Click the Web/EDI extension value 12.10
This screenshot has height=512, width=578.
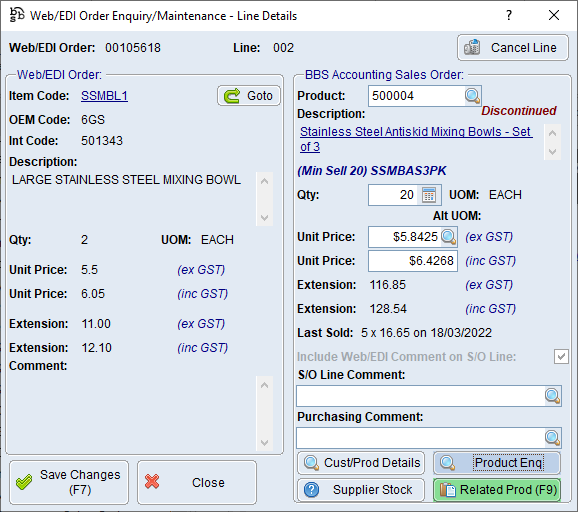click(x=96, y=348)
